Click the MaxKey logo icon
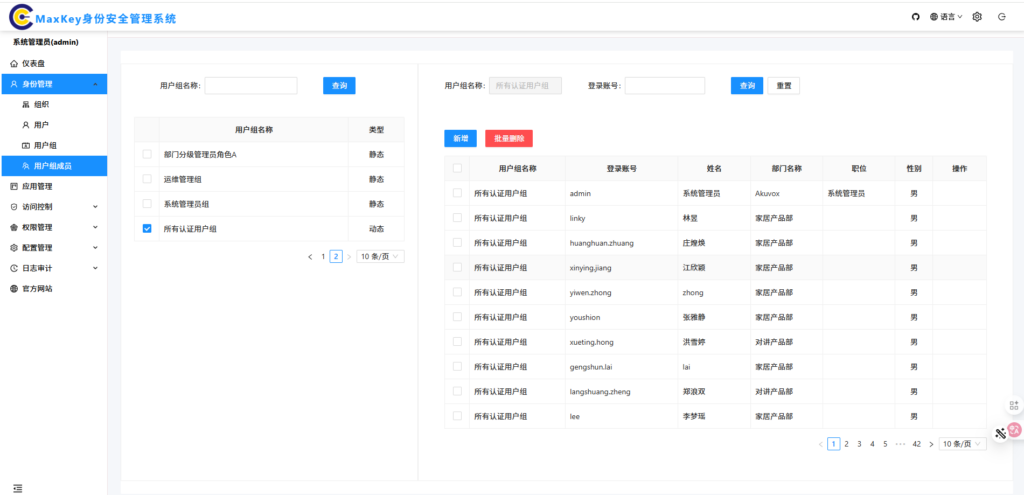 20,17
